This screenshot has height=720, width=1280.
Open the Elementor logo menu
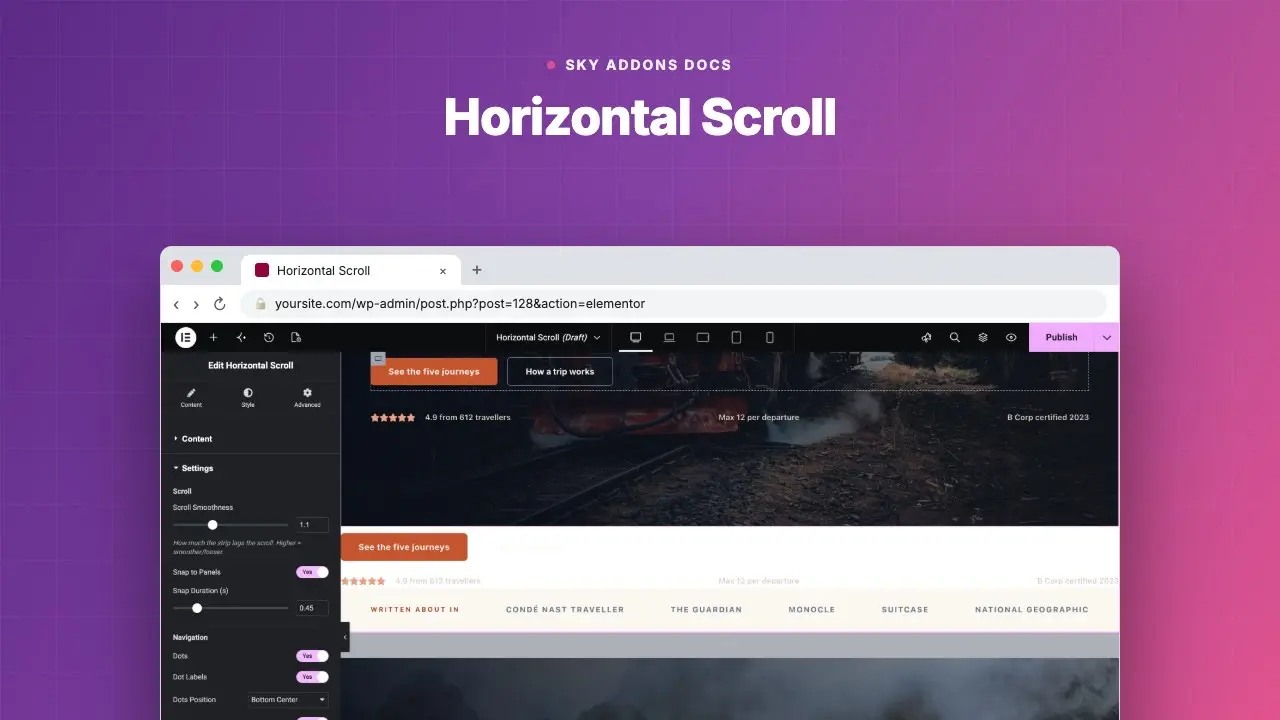185,337
